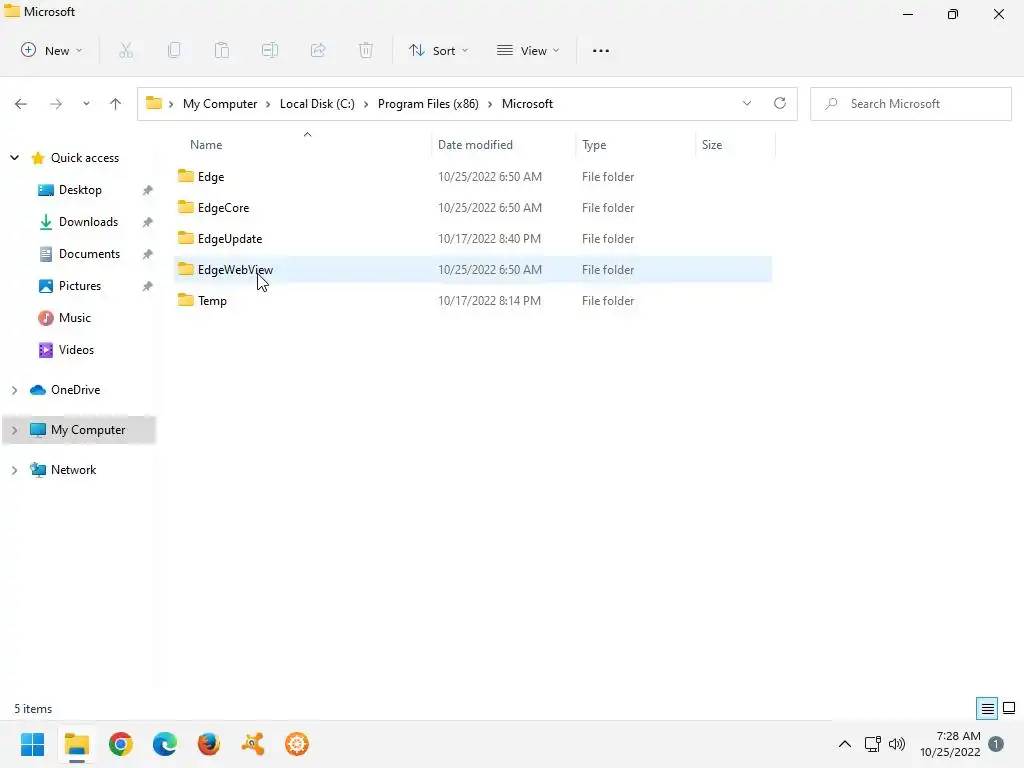Sort by the Size column header
This screenshot has height=768, width=1024.
point(712,145)
